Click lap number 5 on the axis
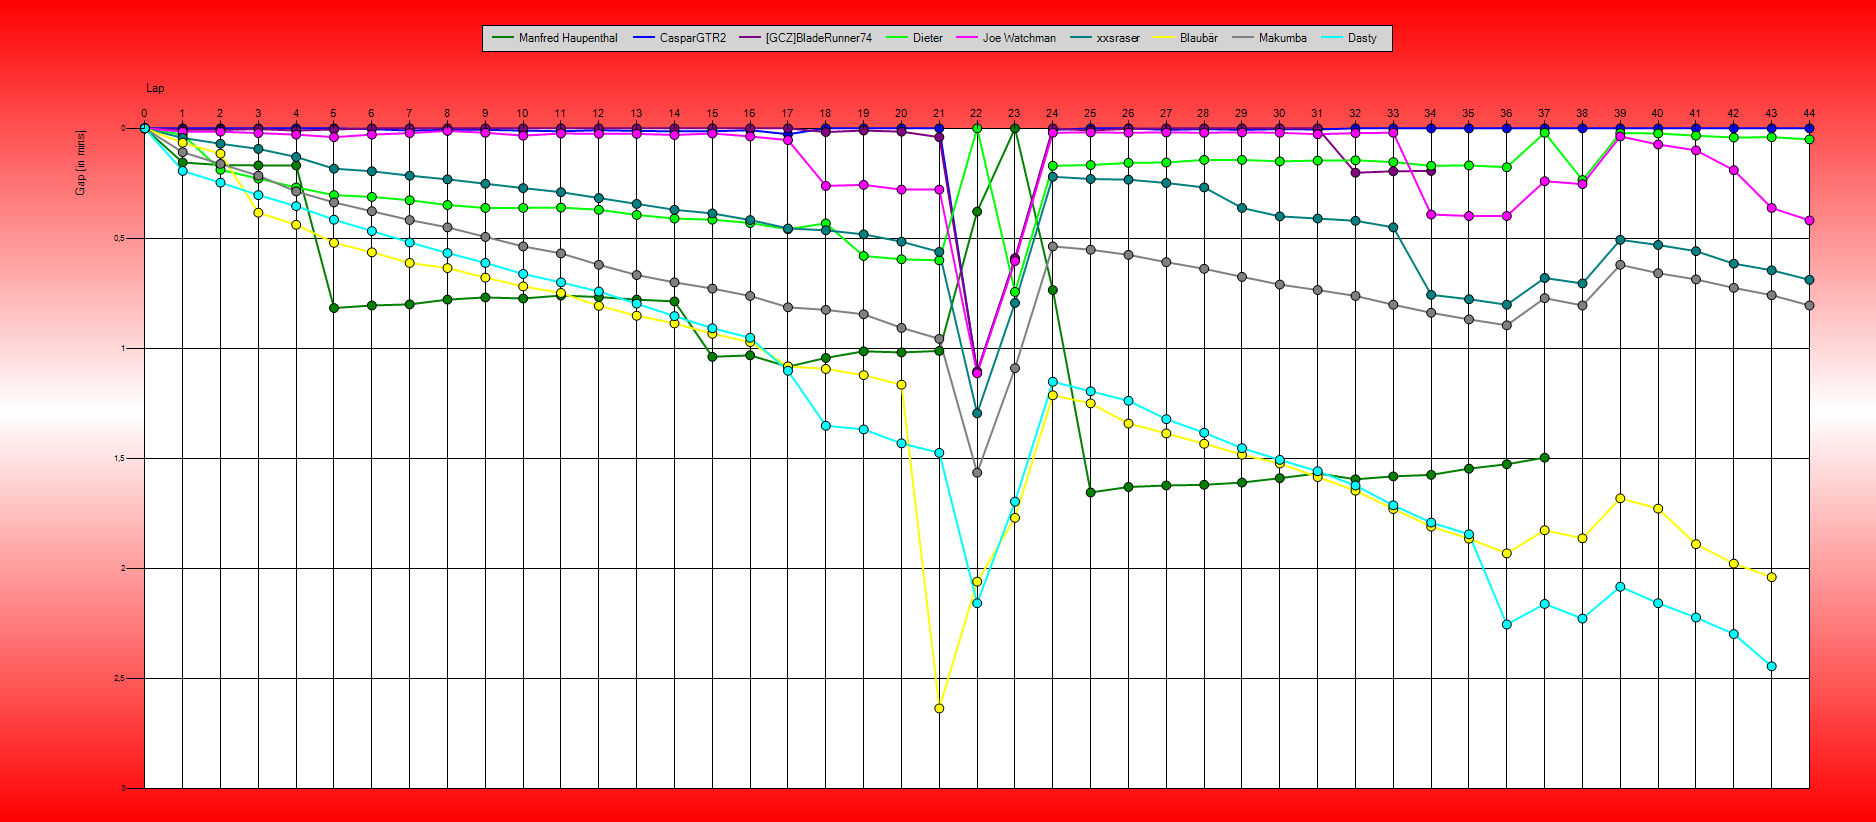 (334, 114)
